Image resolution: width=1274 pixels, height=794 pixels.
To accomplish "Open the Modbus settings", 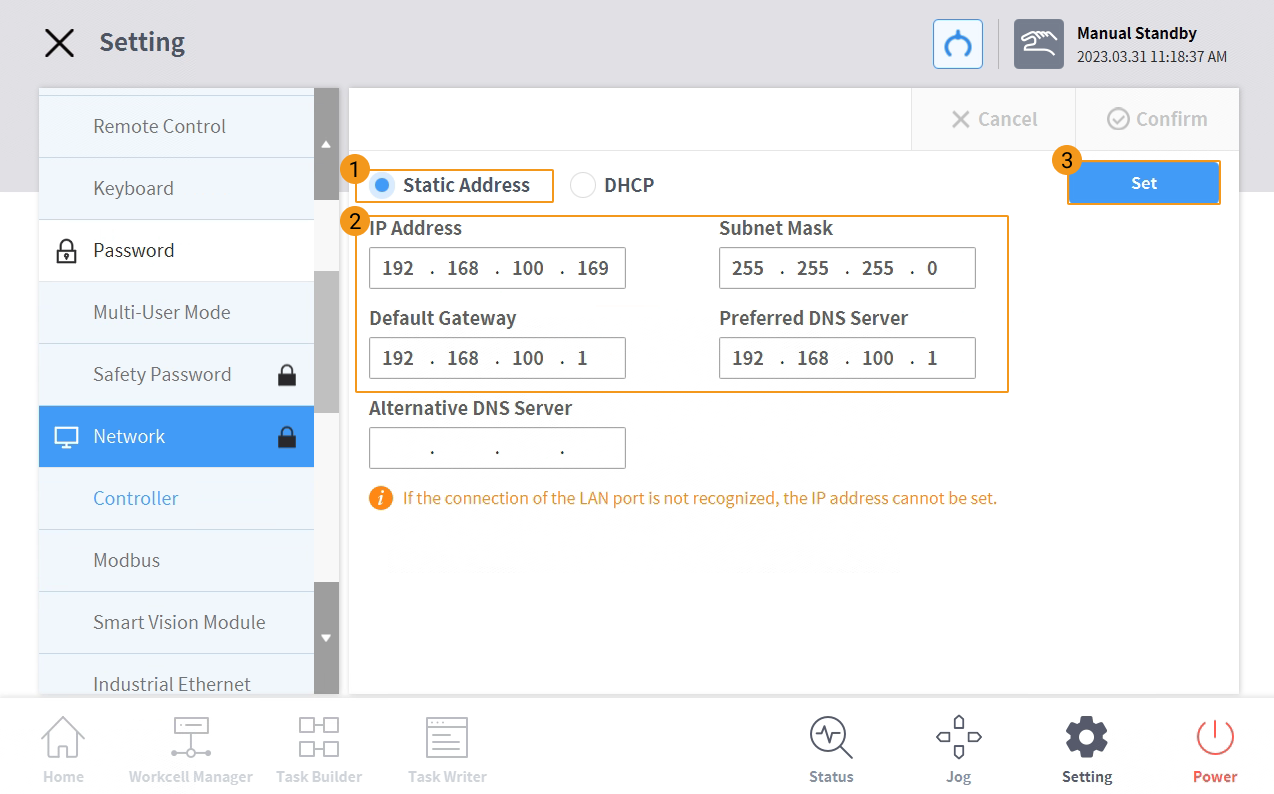I will pyautogui.click(x=126, y=560).
